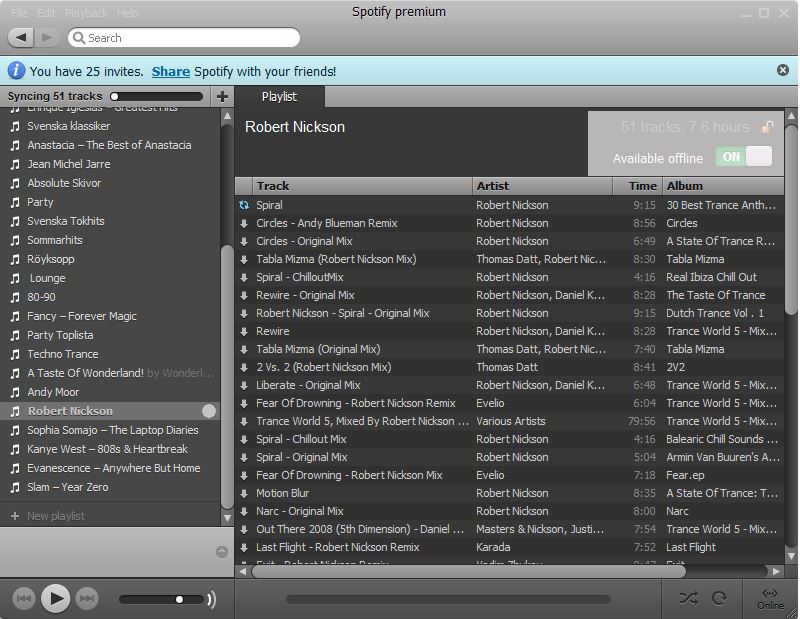Click the speaker volume icon
This screenshot has height=619, width=800.
point(211,599)
